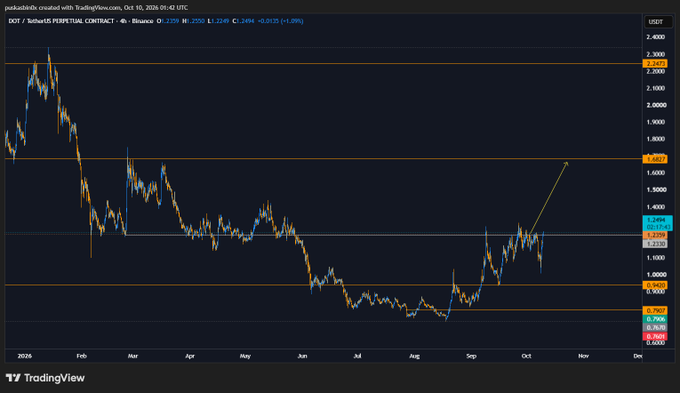The height and width of the screenshot is (393, 680).
Task: Select the 1.2359 orange price label
Action: pos(655,235)
